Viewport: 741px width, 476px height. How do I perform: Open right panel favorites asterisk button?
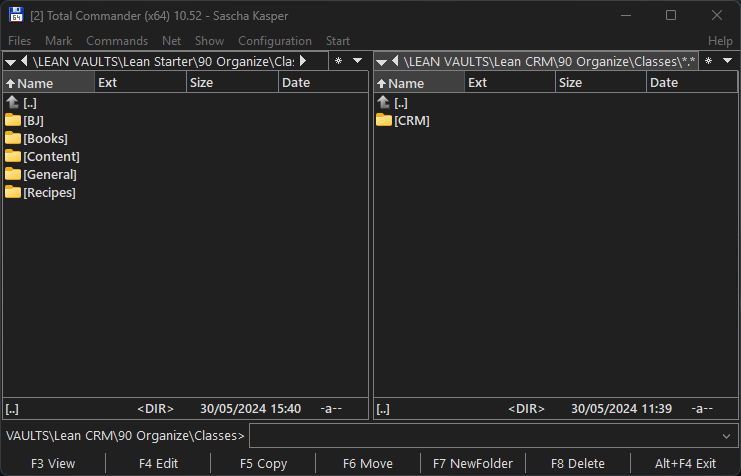pos(708,61)
